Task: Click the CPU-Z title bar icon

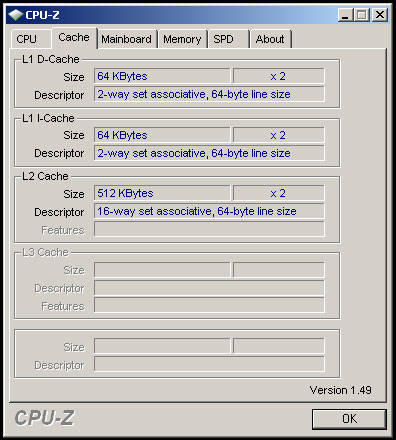Action: 15,15
